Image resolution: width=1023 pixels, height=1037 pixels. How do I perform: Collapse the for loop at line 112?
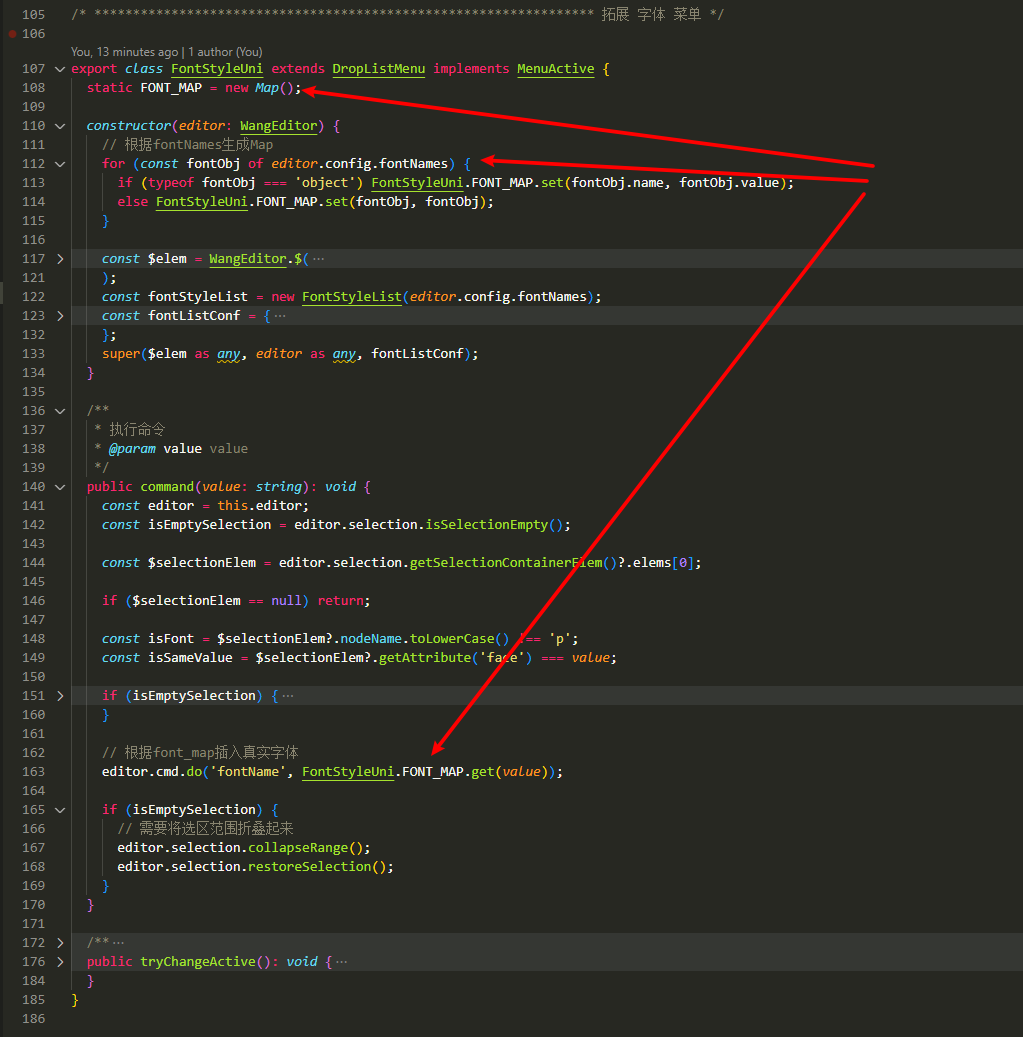click(60, 164)
